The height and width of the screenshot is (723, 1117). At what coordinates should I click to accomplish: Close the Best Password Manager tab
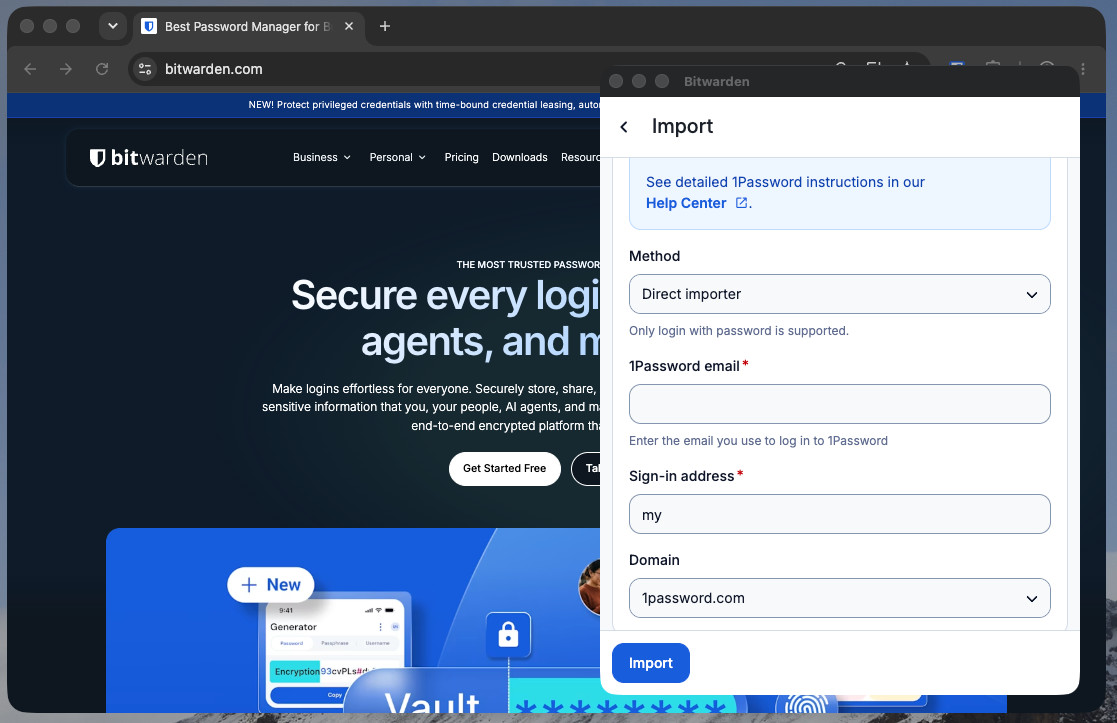coord(349,26)
